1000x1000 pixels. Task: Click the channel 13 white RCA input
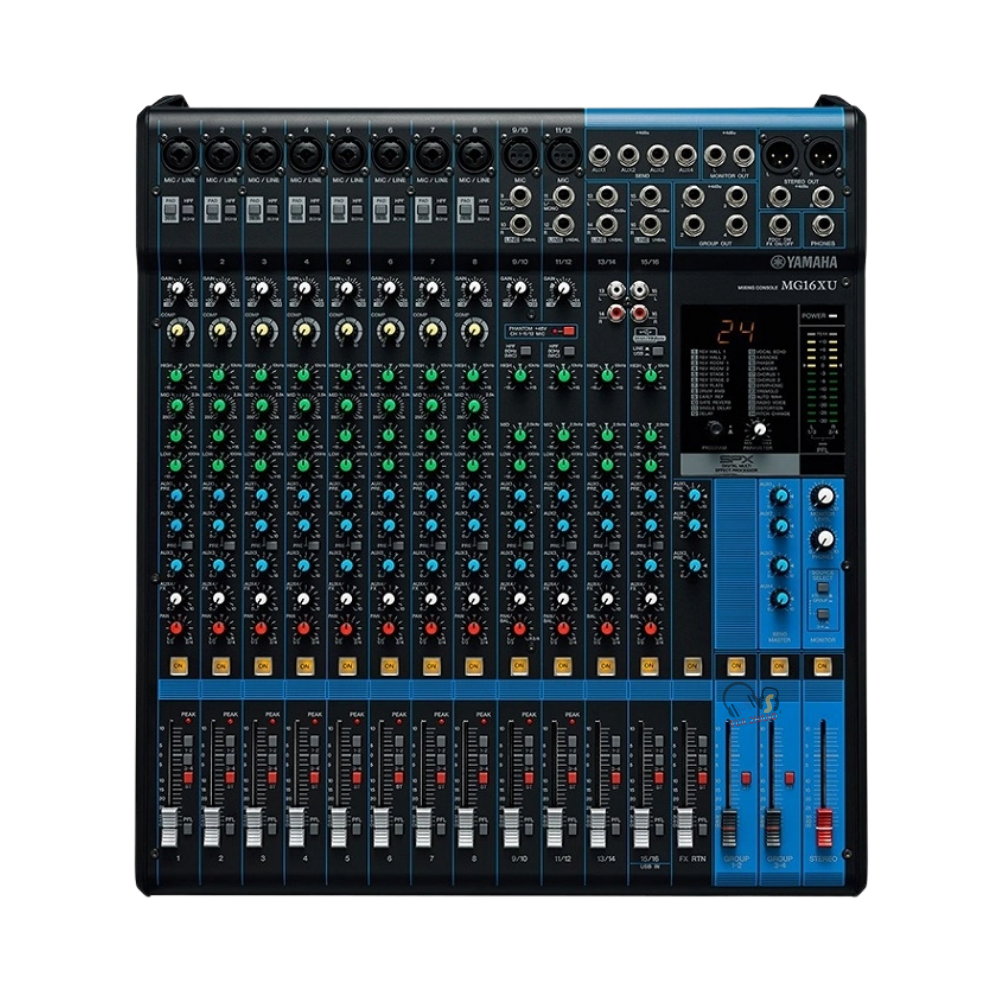point(617,292)
